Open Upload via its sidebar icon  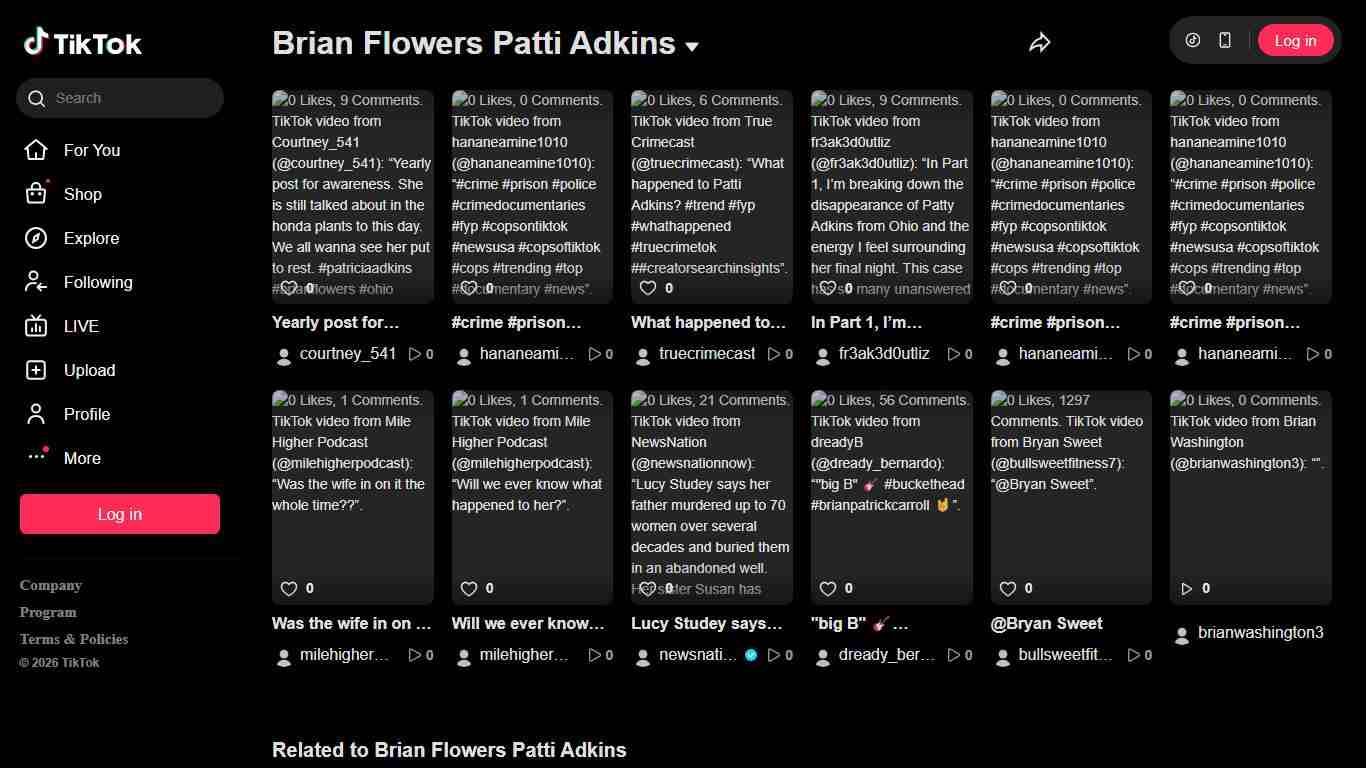[x=37, y=370]
